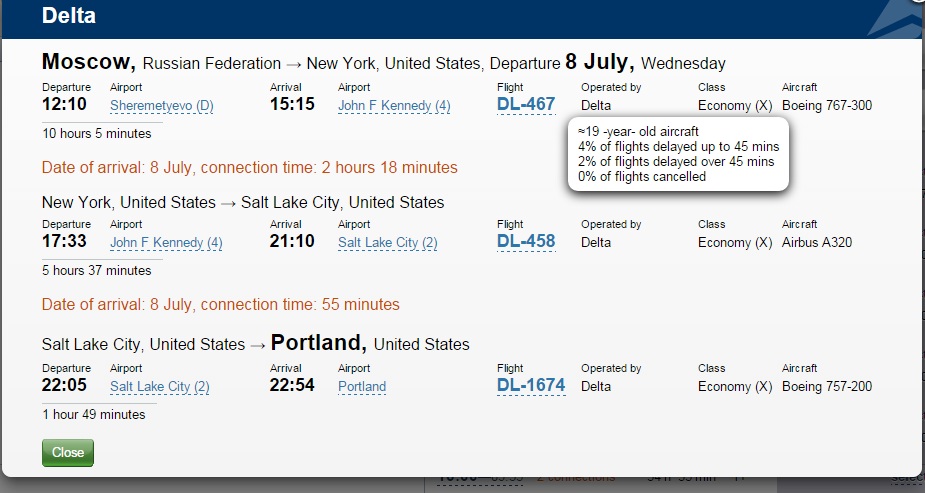This screenshot has width=925, height=493.
Task: Select flight number DL-1674
Action: 531,386
